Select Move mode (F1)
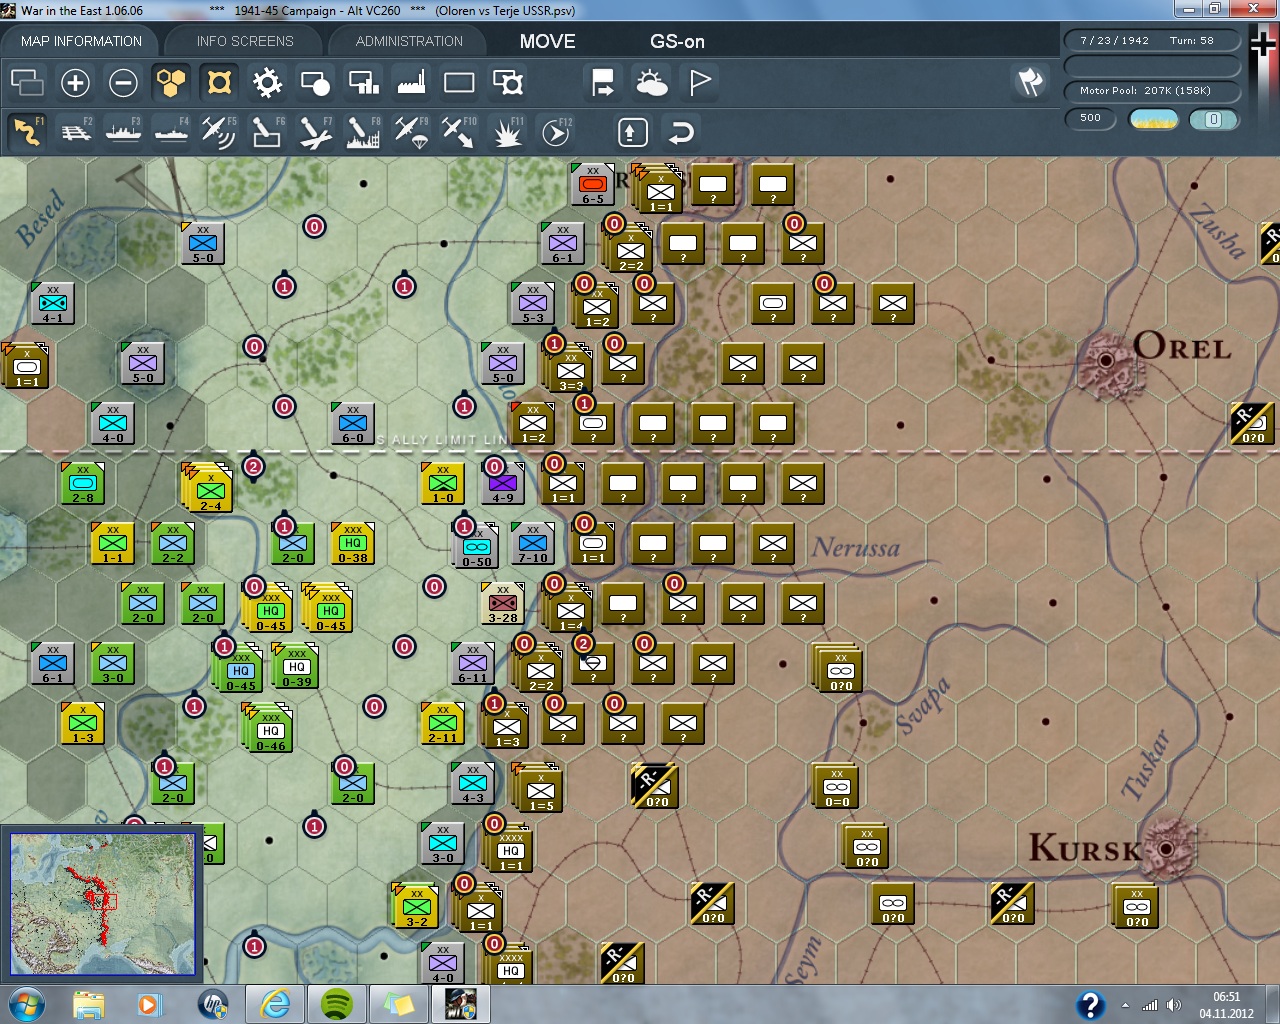Viewport: 1280px width, 1024px height. pos(27,131)
